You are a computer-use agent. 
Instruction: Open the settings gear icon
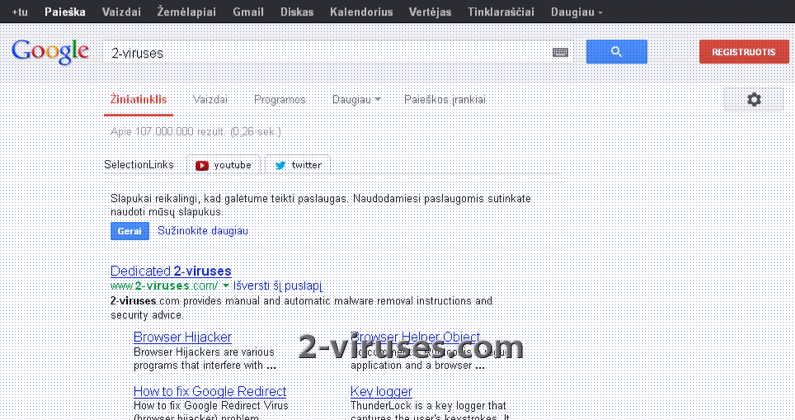[754, 99]
